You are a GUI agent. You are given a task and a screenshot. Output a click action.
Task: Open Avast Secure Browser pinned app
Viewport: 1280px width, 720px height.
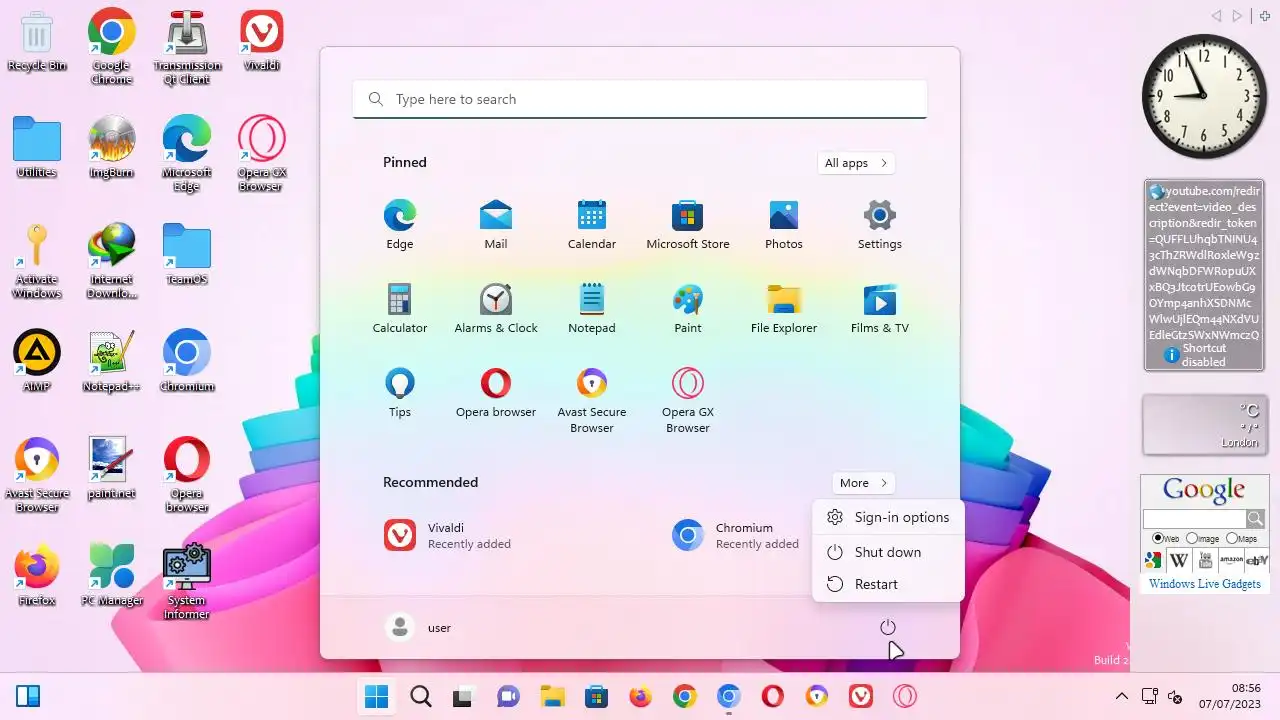tap(591, 400)
